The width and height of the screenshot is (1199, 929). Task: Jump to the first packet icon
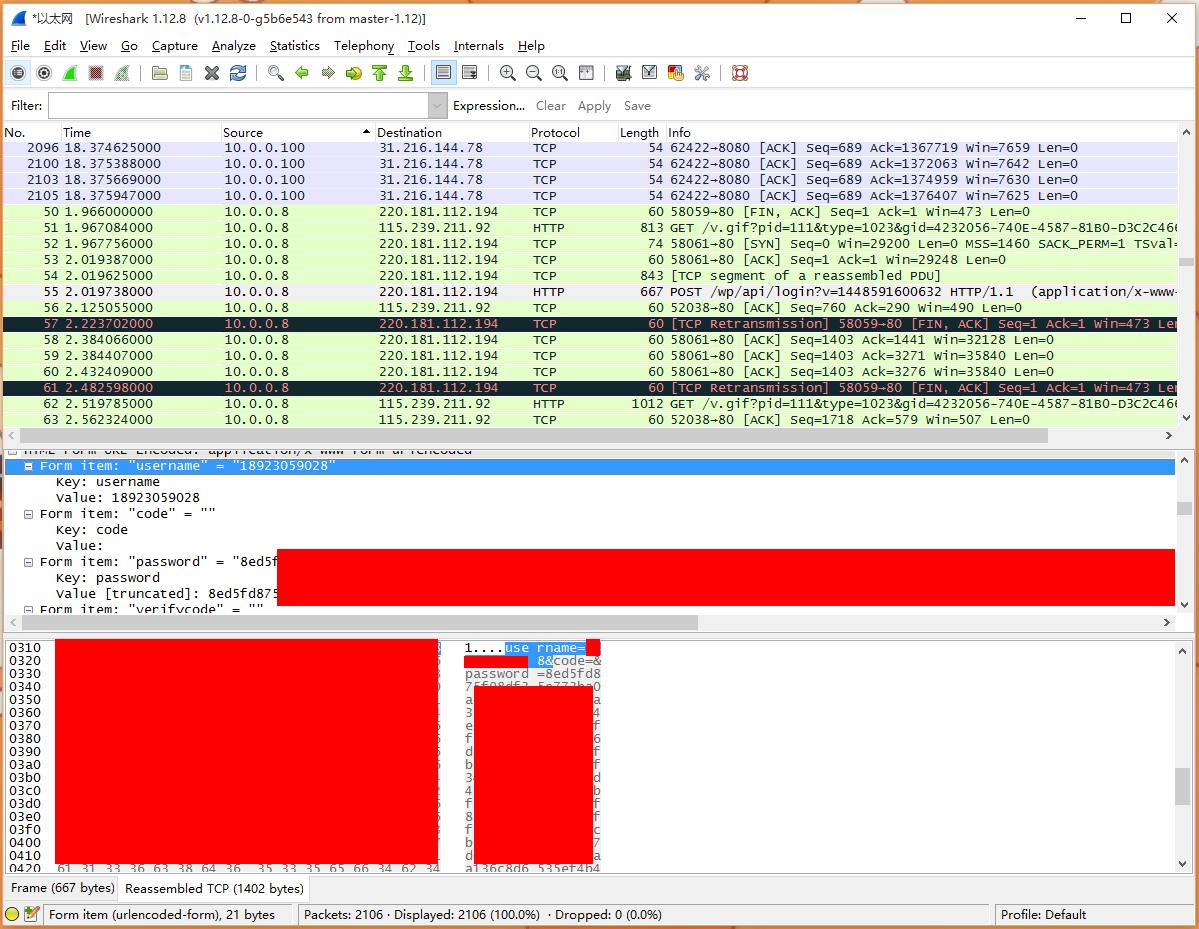(x=380, y=73)
